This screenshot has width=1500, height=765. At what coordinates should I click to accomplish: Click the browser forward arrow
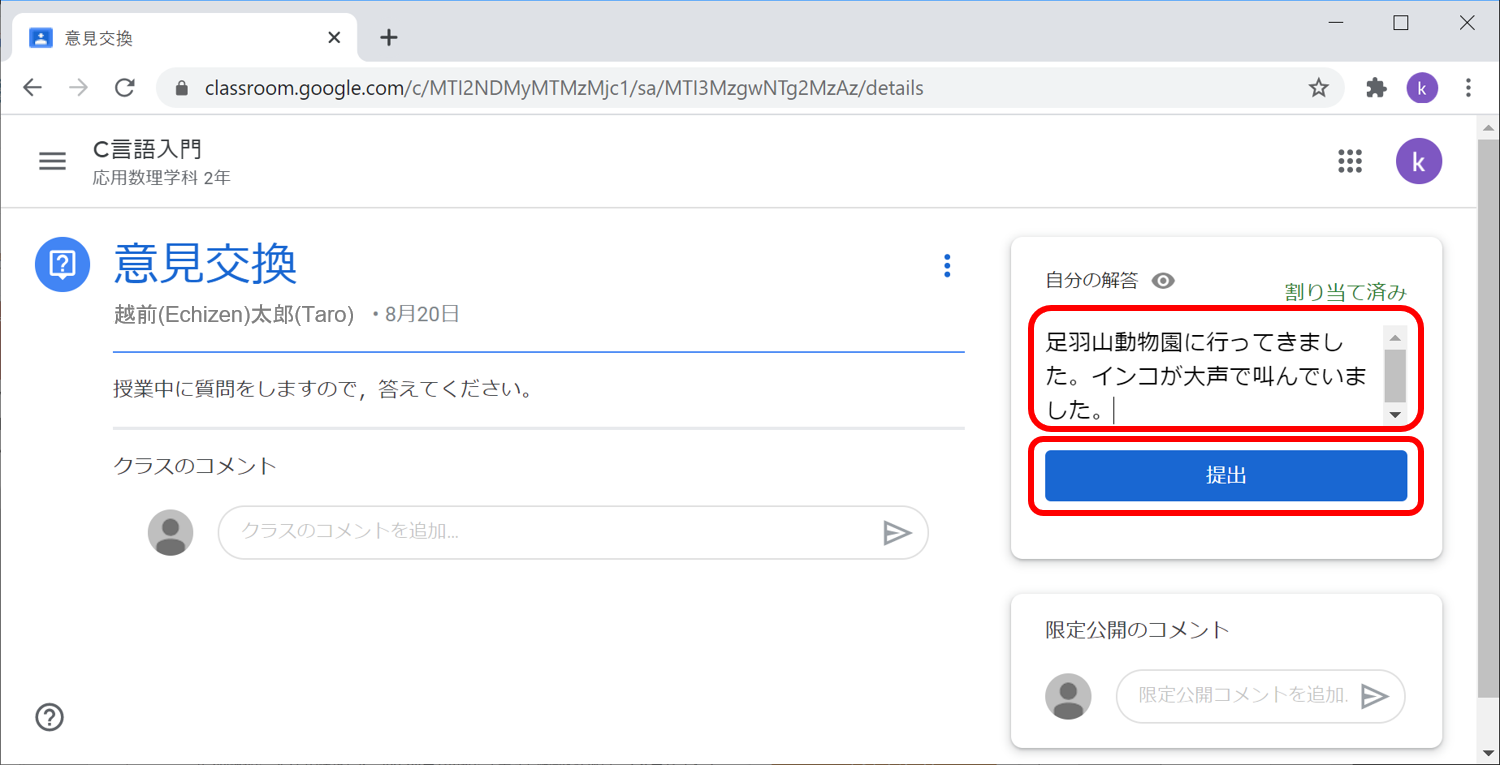coord(78,88)
